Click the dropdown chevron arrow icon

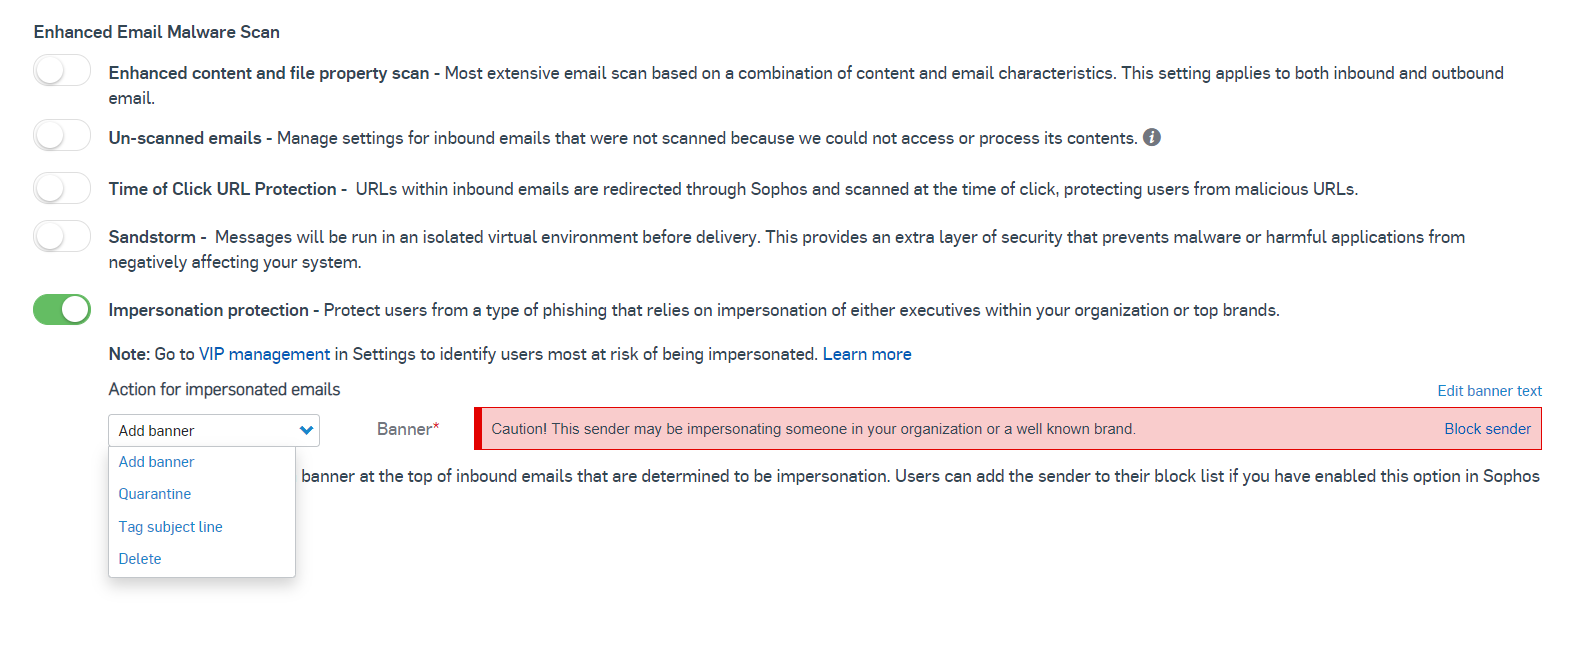[x=306, y=431]
